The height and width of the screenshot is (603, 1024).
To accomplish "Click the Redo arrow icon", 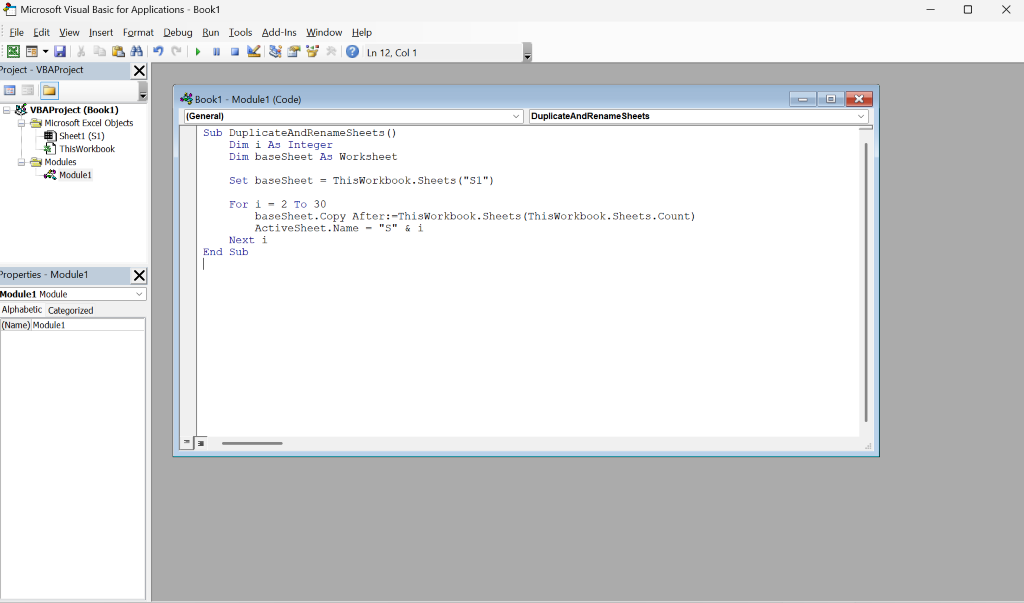I will click(176, 52).
